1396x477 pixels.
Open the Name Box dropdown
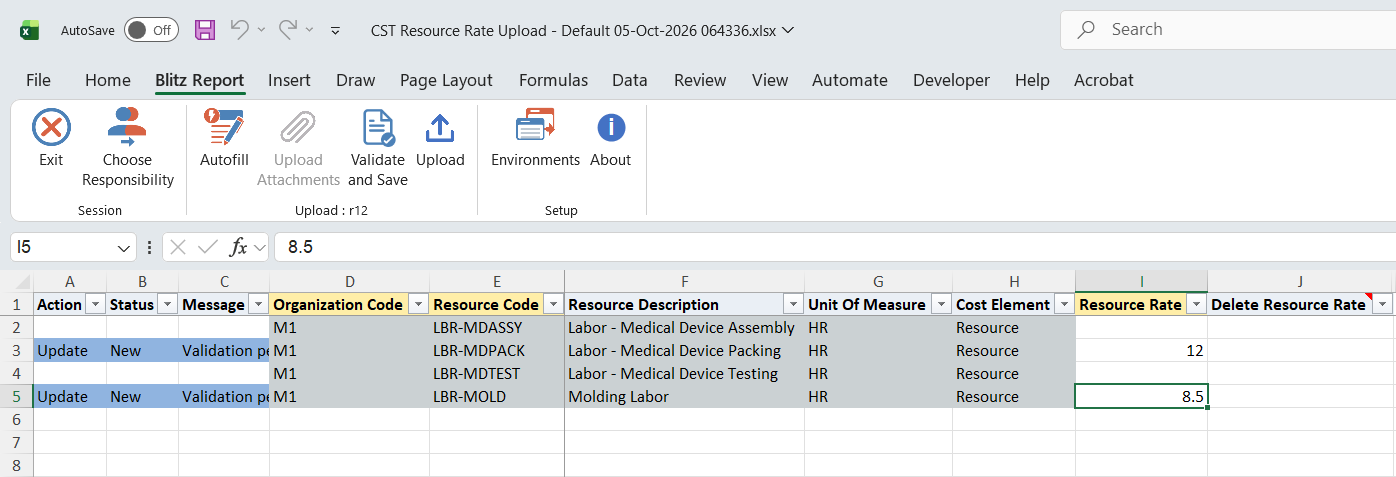click(124, 247)
